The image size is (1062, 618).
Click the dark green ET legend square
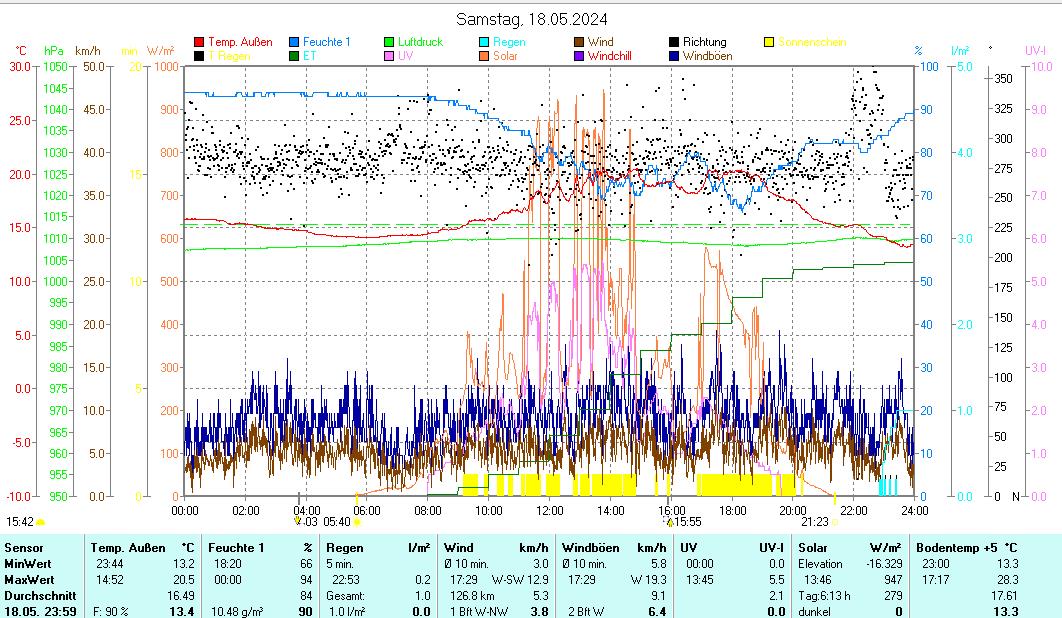coord(294,57)
